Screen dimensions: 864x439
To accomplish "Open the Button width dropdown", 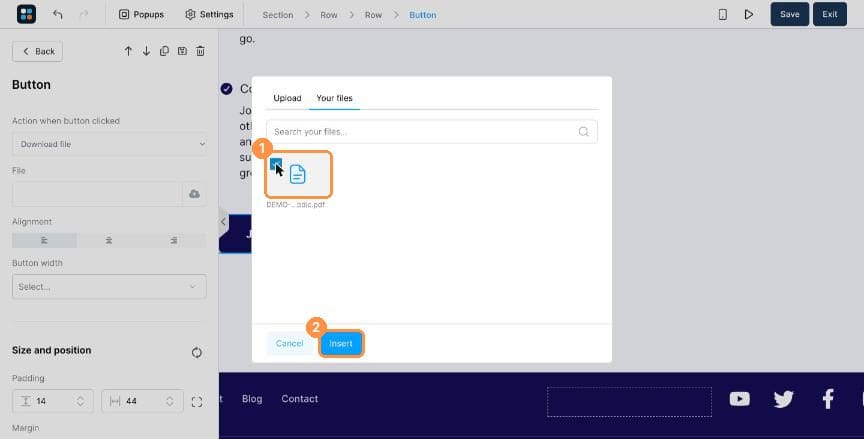I will pos(109,286).
